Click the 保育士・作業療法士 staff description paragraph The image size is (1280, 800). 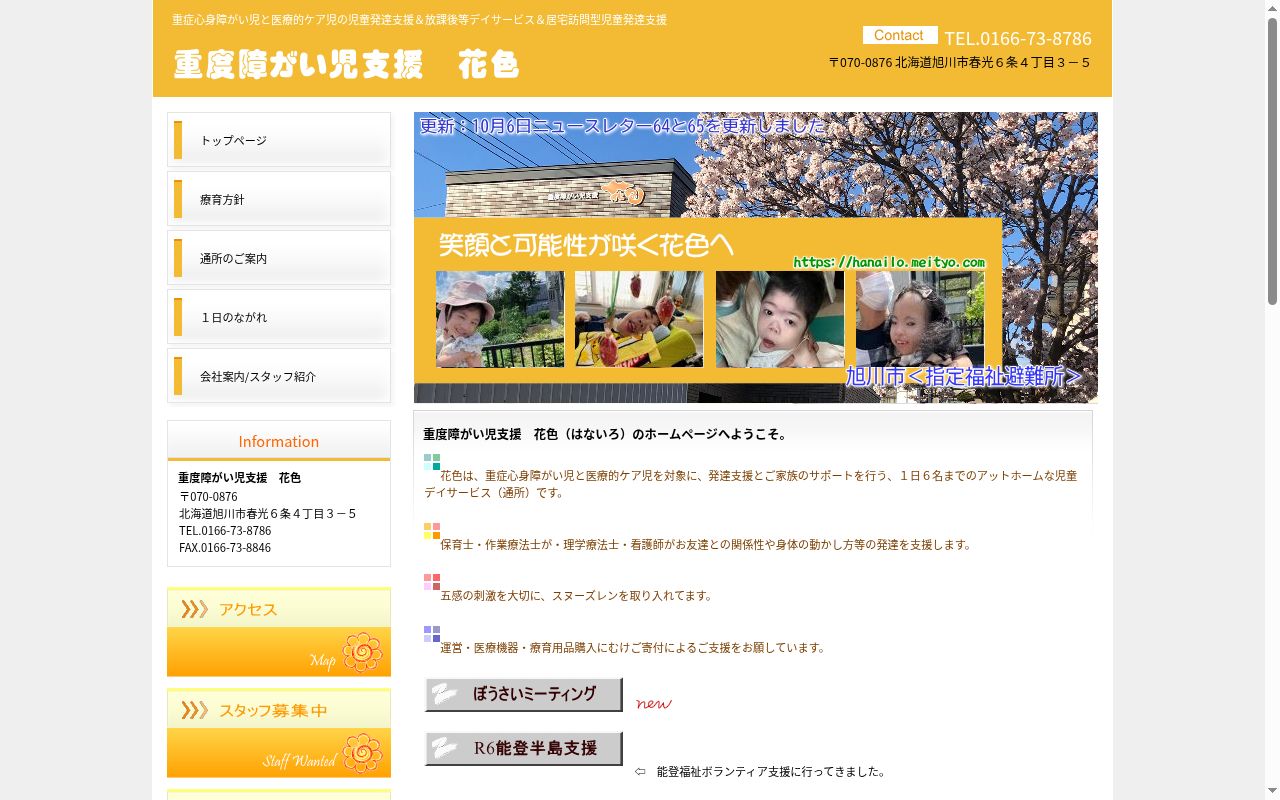coord(707,545)
